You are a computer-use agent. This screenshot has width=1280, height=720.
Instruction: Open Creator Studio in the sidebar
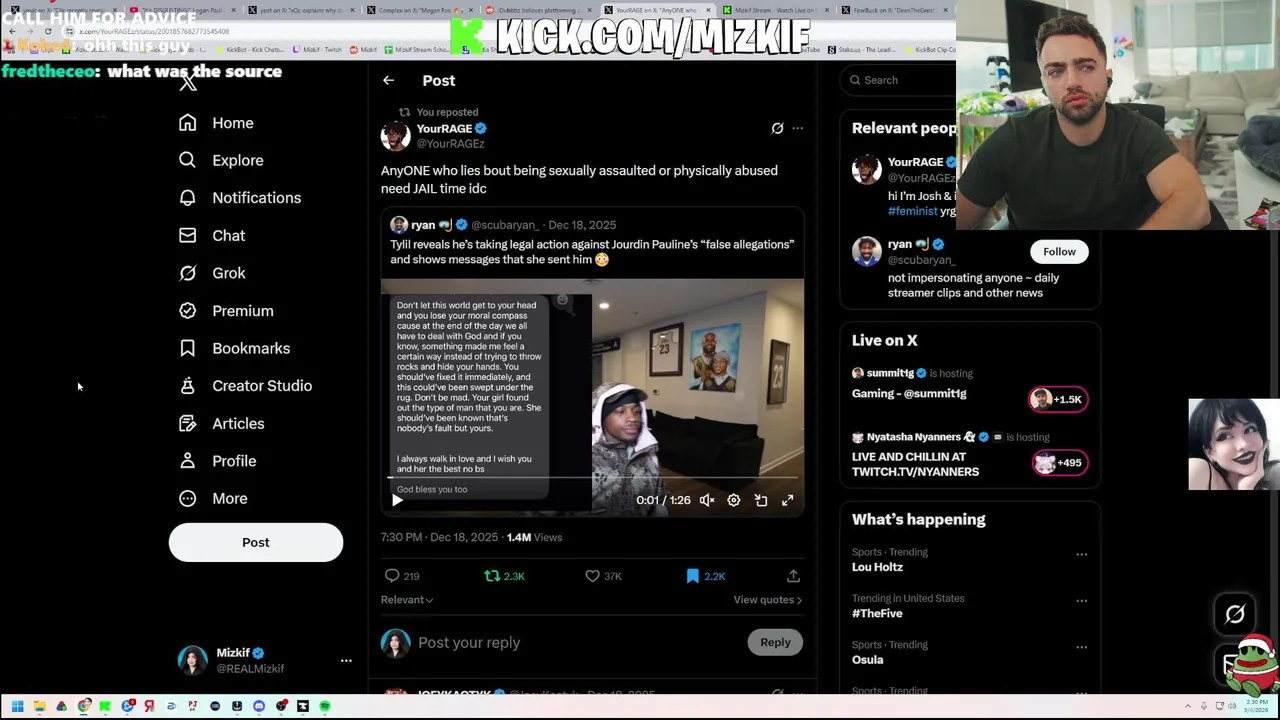coord(245,386)
